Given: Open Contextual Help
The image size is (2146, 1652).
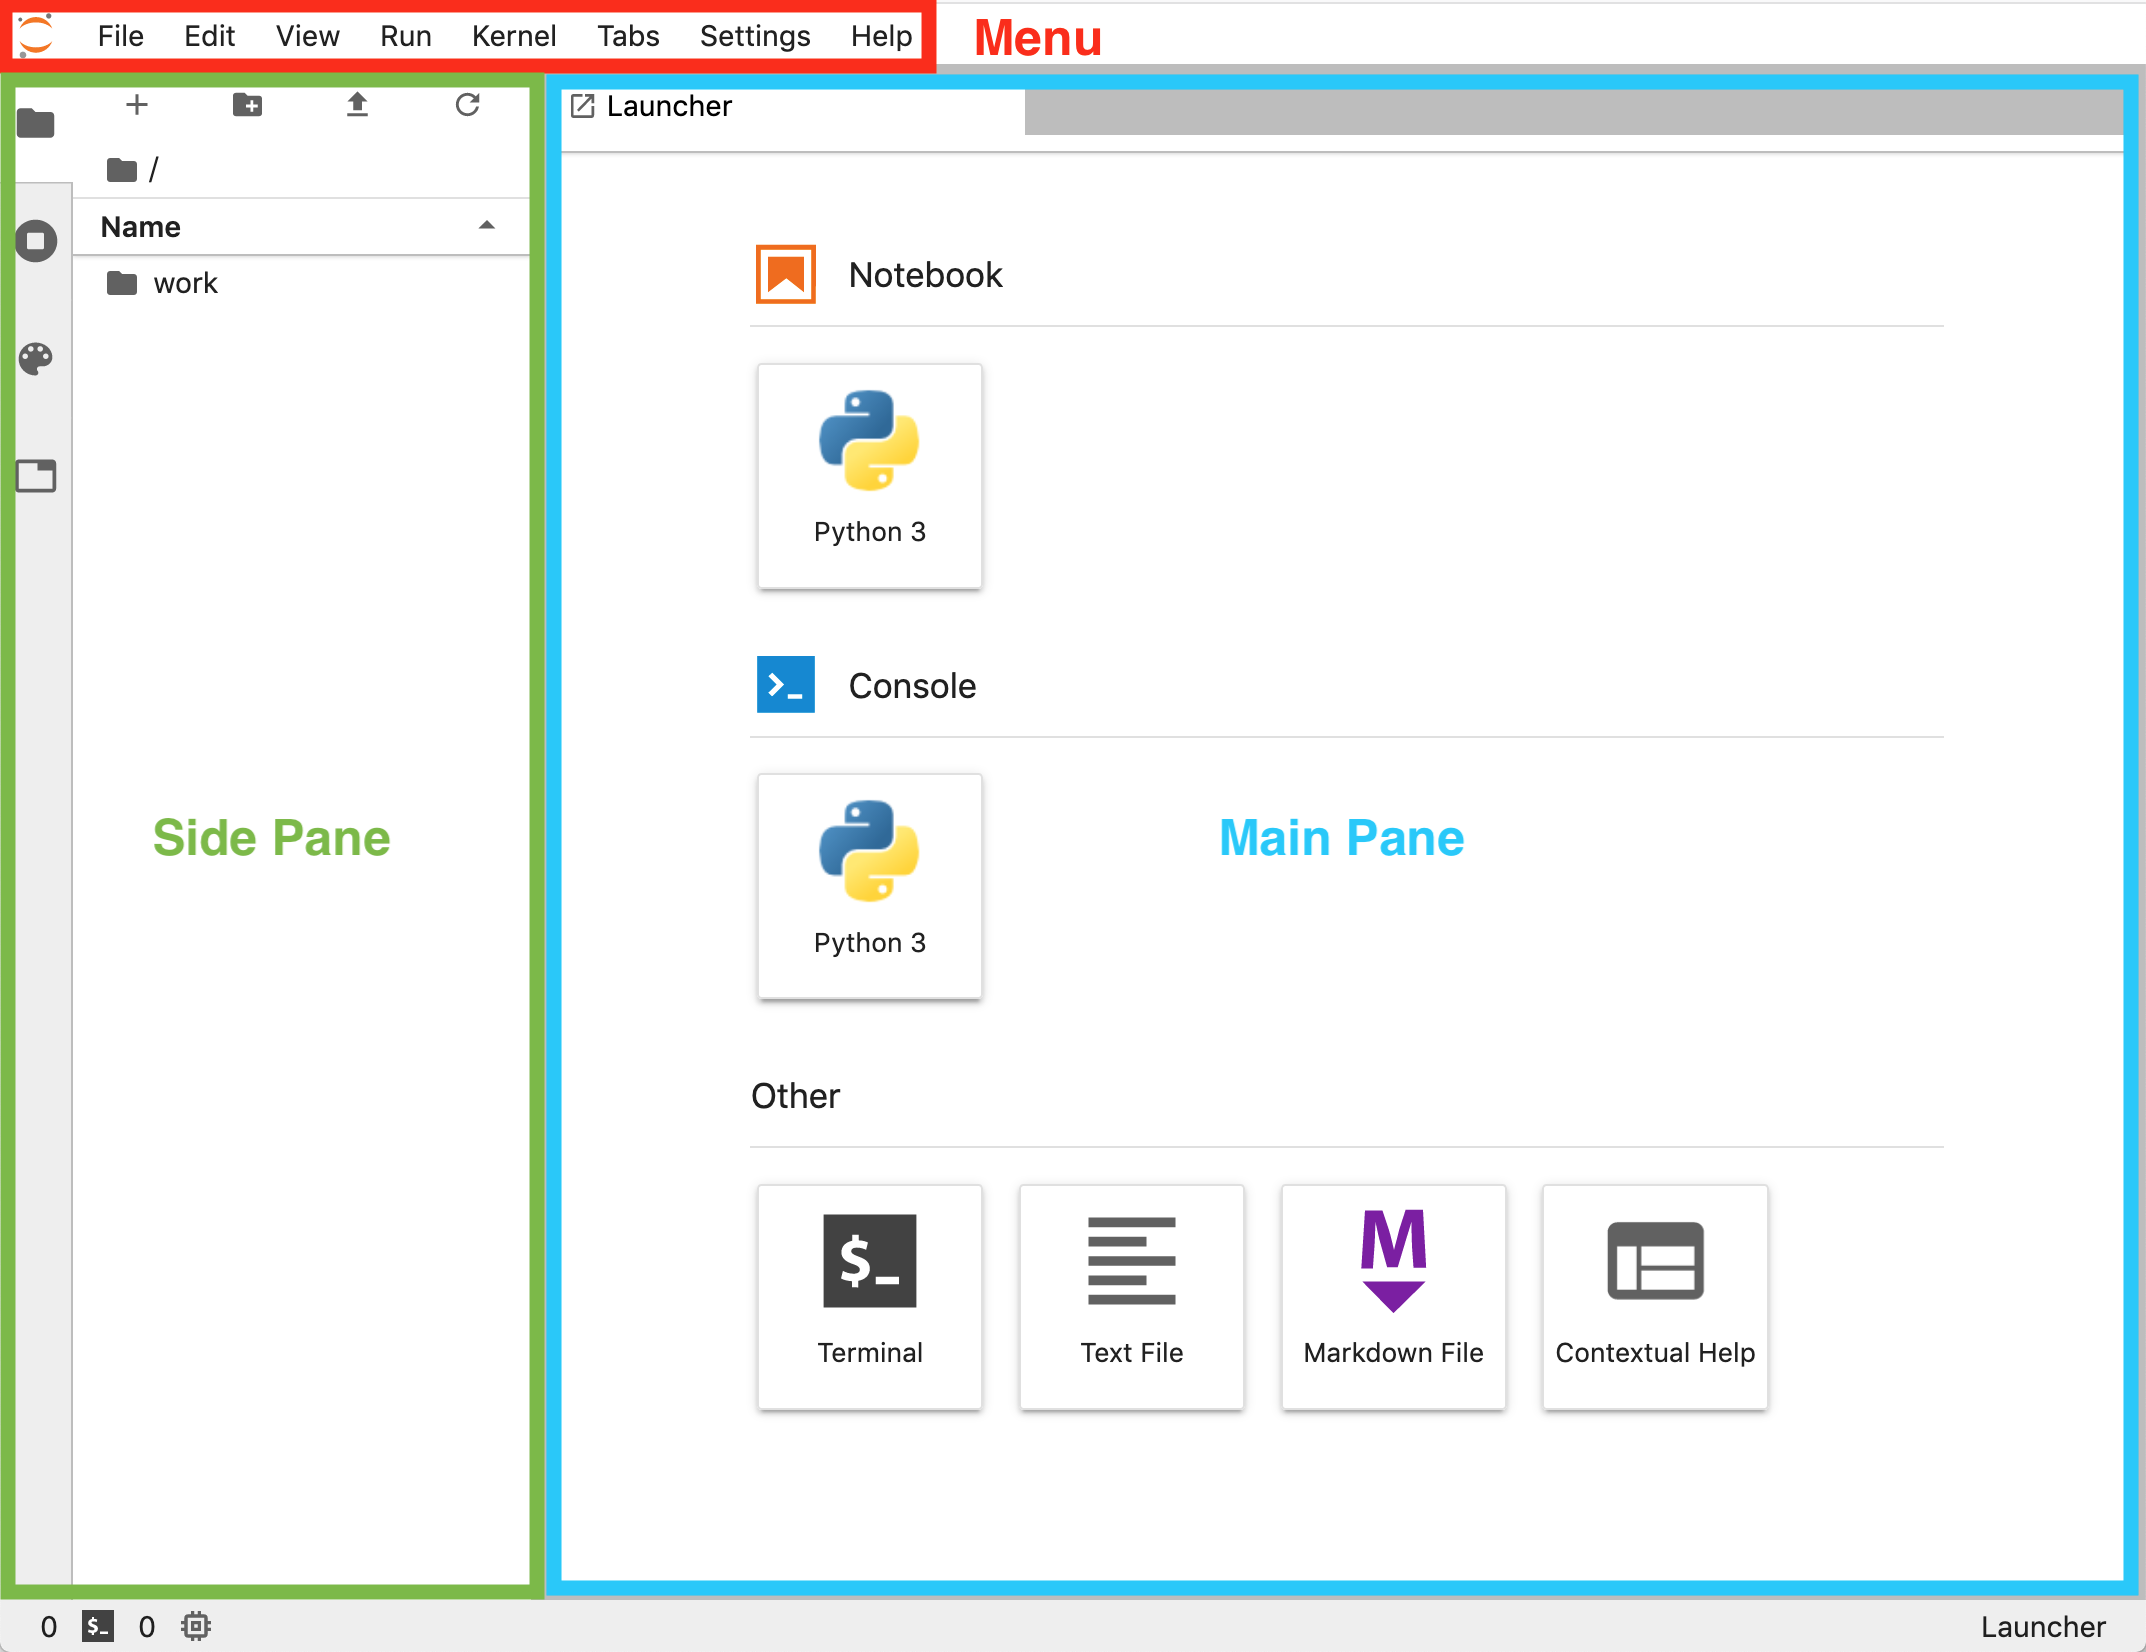Looking at the screenshot, I should pos(1655,1297).
